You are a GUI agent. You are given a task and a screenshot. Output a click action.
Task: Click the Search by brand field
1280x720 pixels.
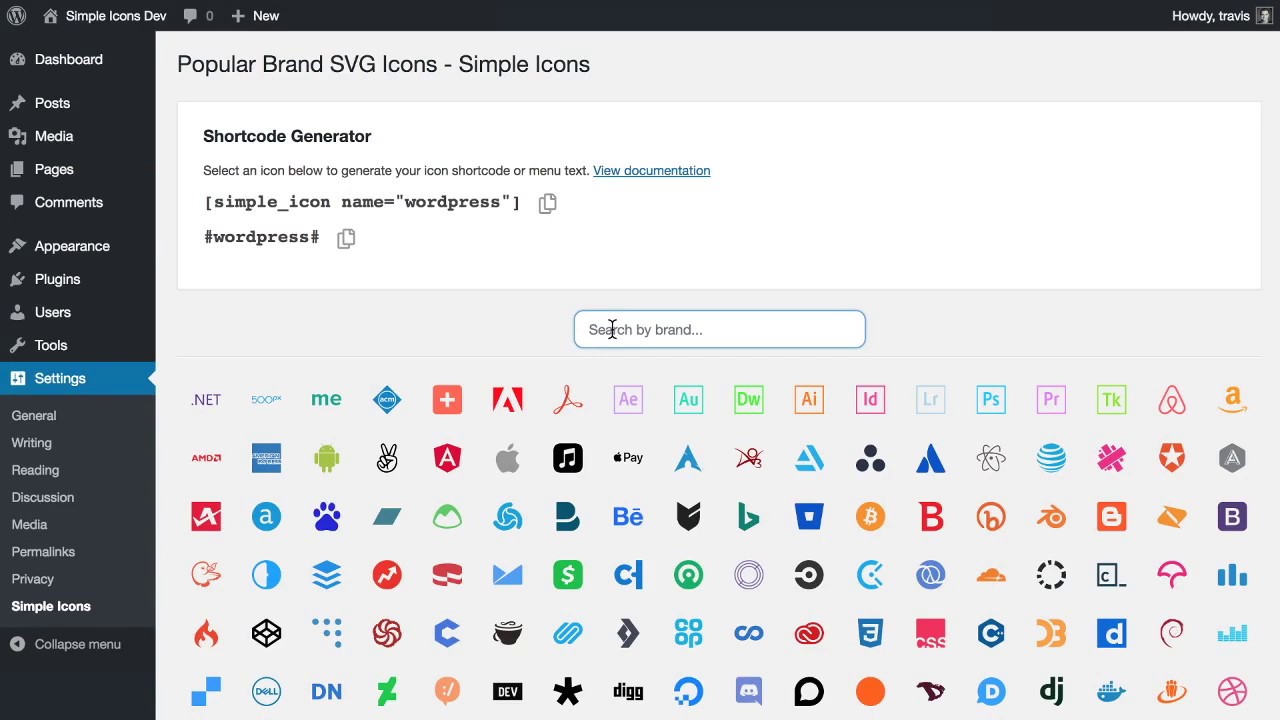tap(719, 329)
